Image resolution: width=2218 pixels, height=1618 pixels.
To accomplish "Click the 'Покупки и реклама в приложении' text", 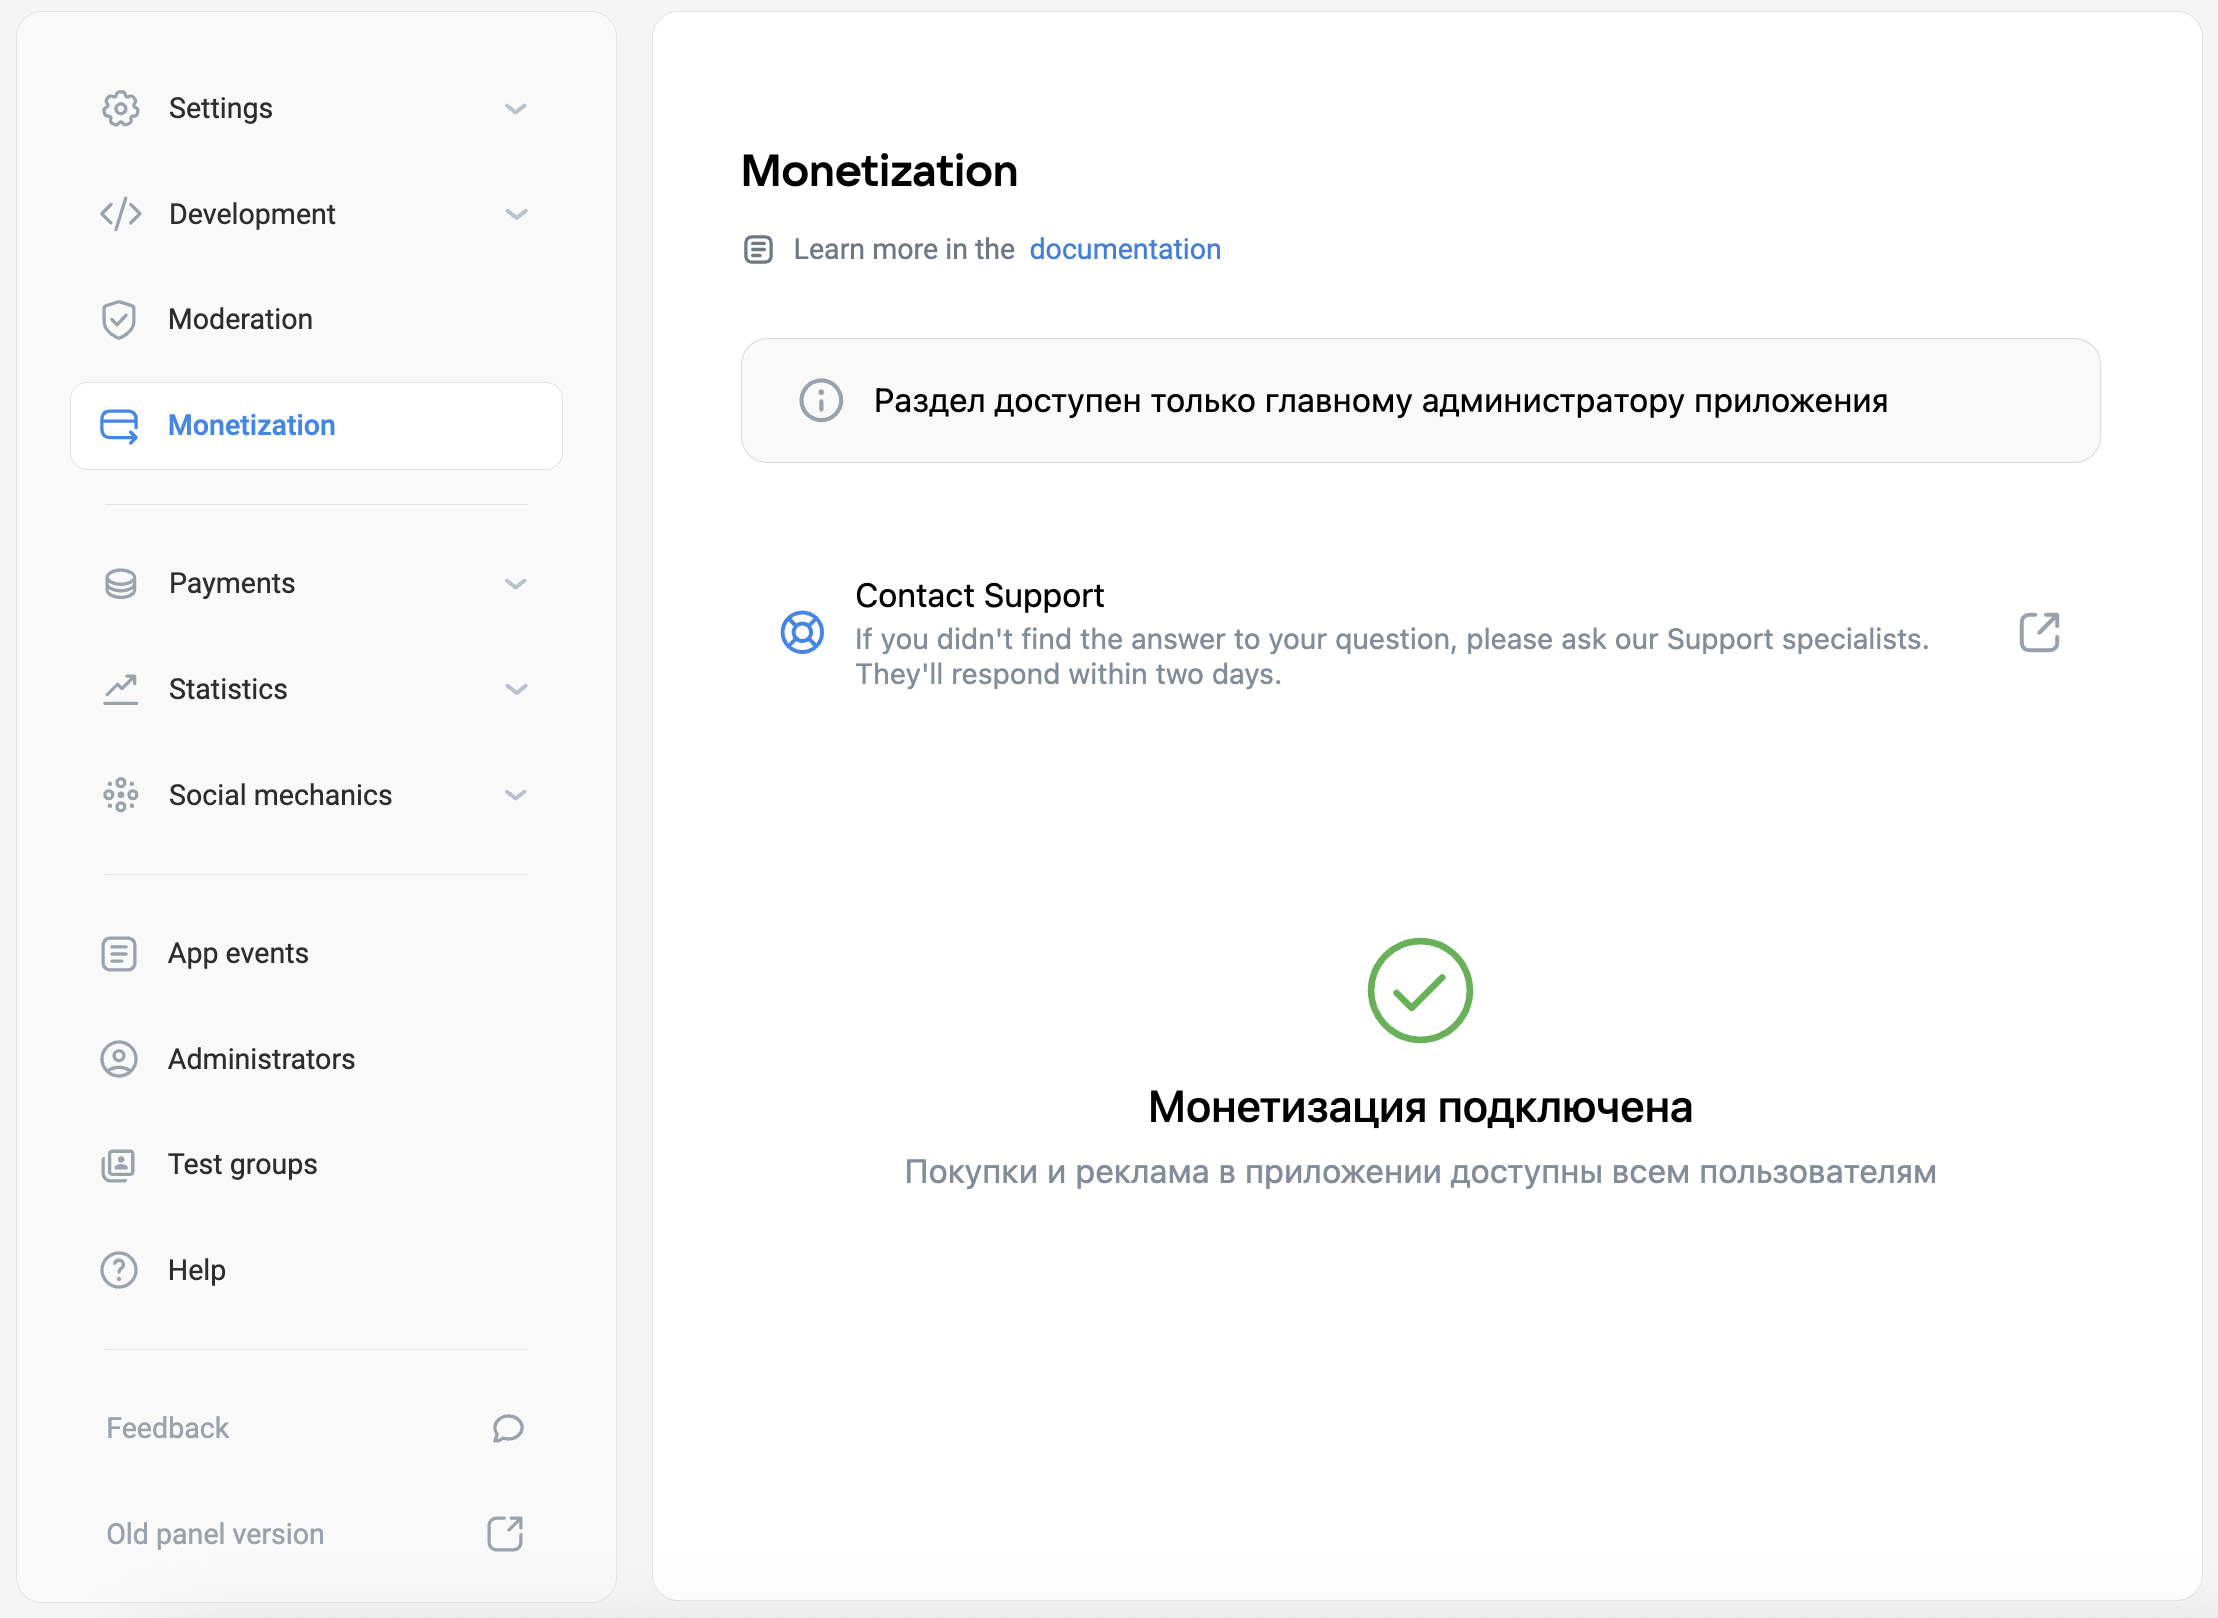I will (1420, 1172).
